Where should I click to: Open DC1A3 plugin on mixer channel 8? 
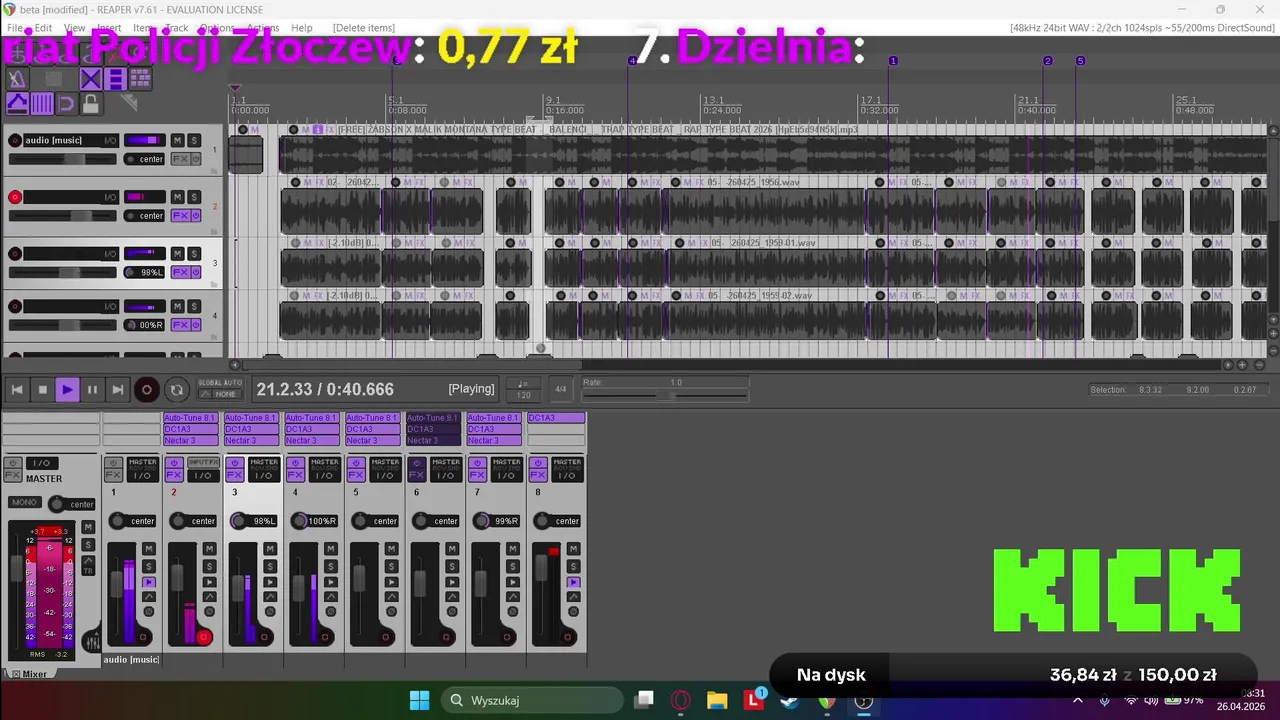555,418
